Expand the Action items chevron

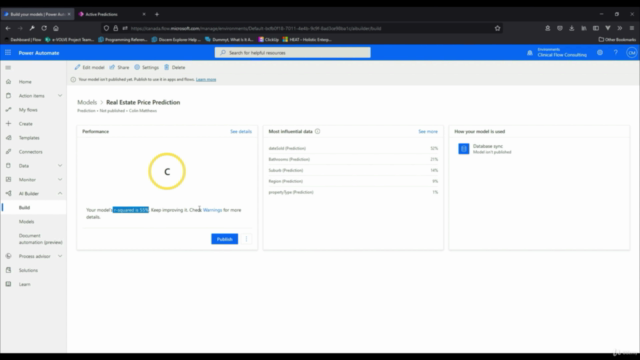coord(60,96)
